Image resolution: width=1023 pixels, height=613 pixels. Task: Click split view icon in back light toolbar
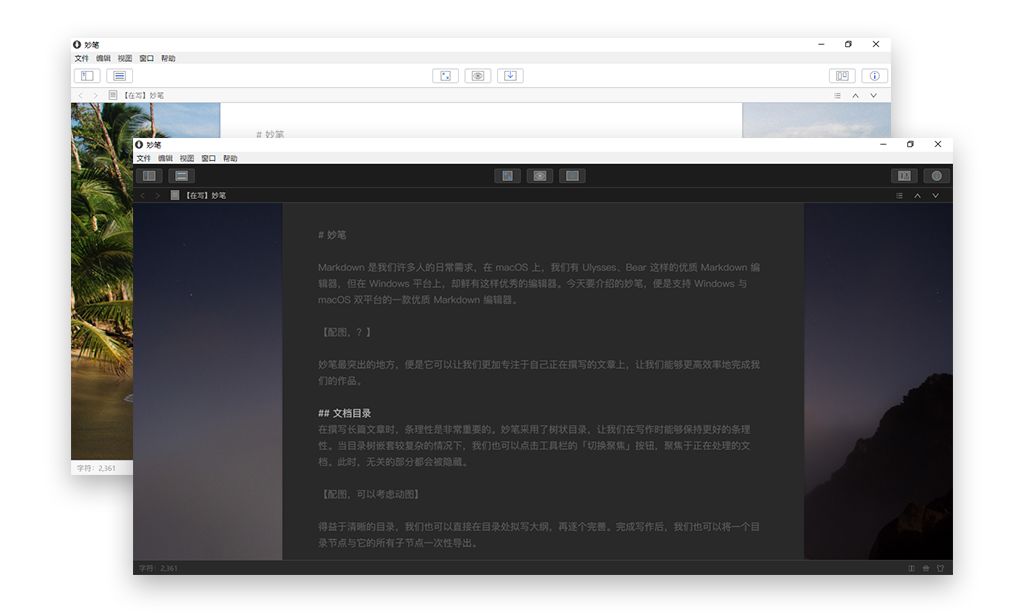point(842,76)
